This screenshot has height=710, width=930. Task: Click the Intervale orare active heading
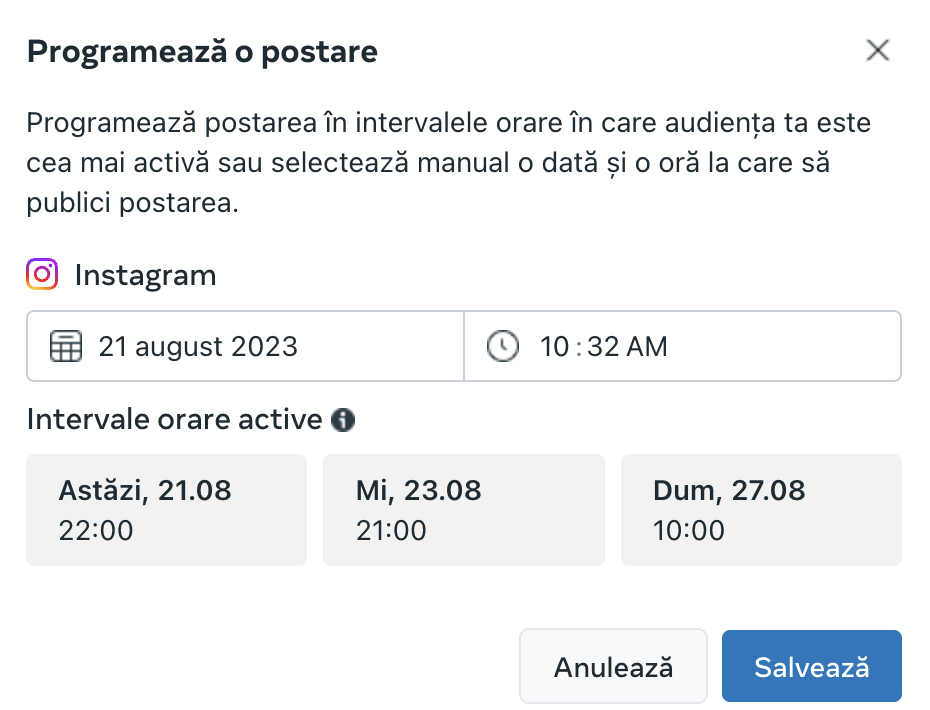click(174, 419)
